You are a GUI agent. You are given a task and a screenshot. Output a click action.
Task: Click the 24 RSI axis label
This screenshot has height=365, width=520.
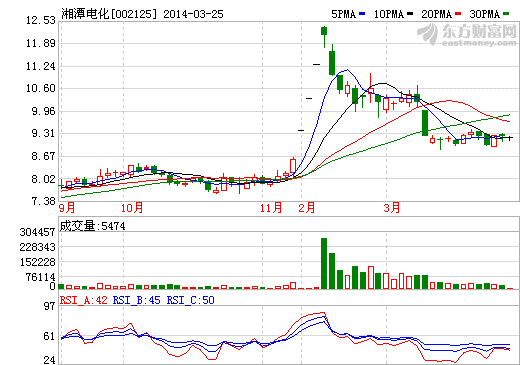[49, 360]
